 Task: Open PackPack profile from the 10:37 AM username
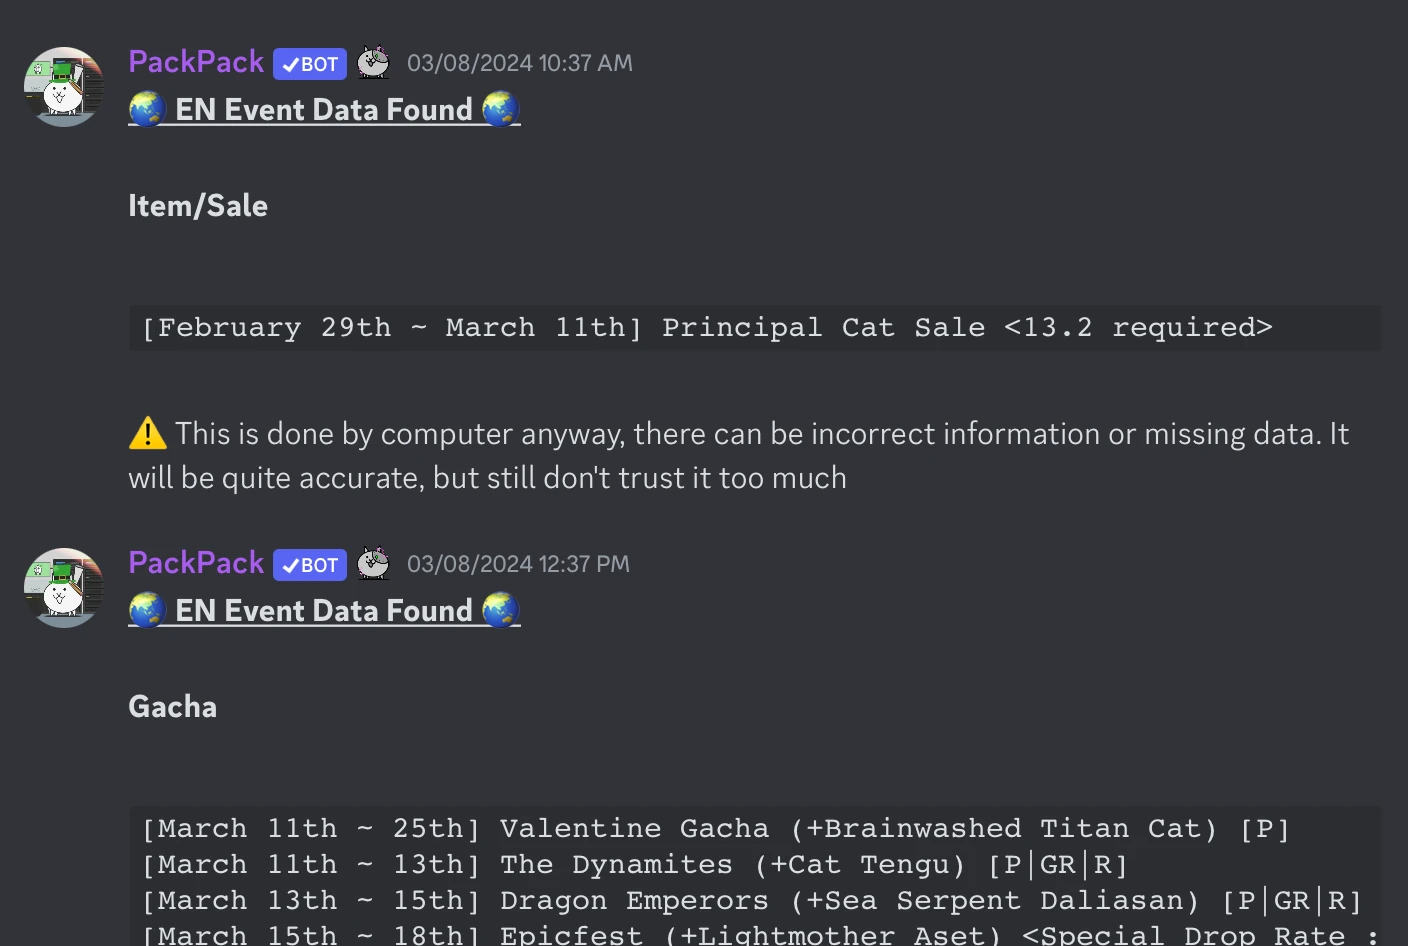196,62
